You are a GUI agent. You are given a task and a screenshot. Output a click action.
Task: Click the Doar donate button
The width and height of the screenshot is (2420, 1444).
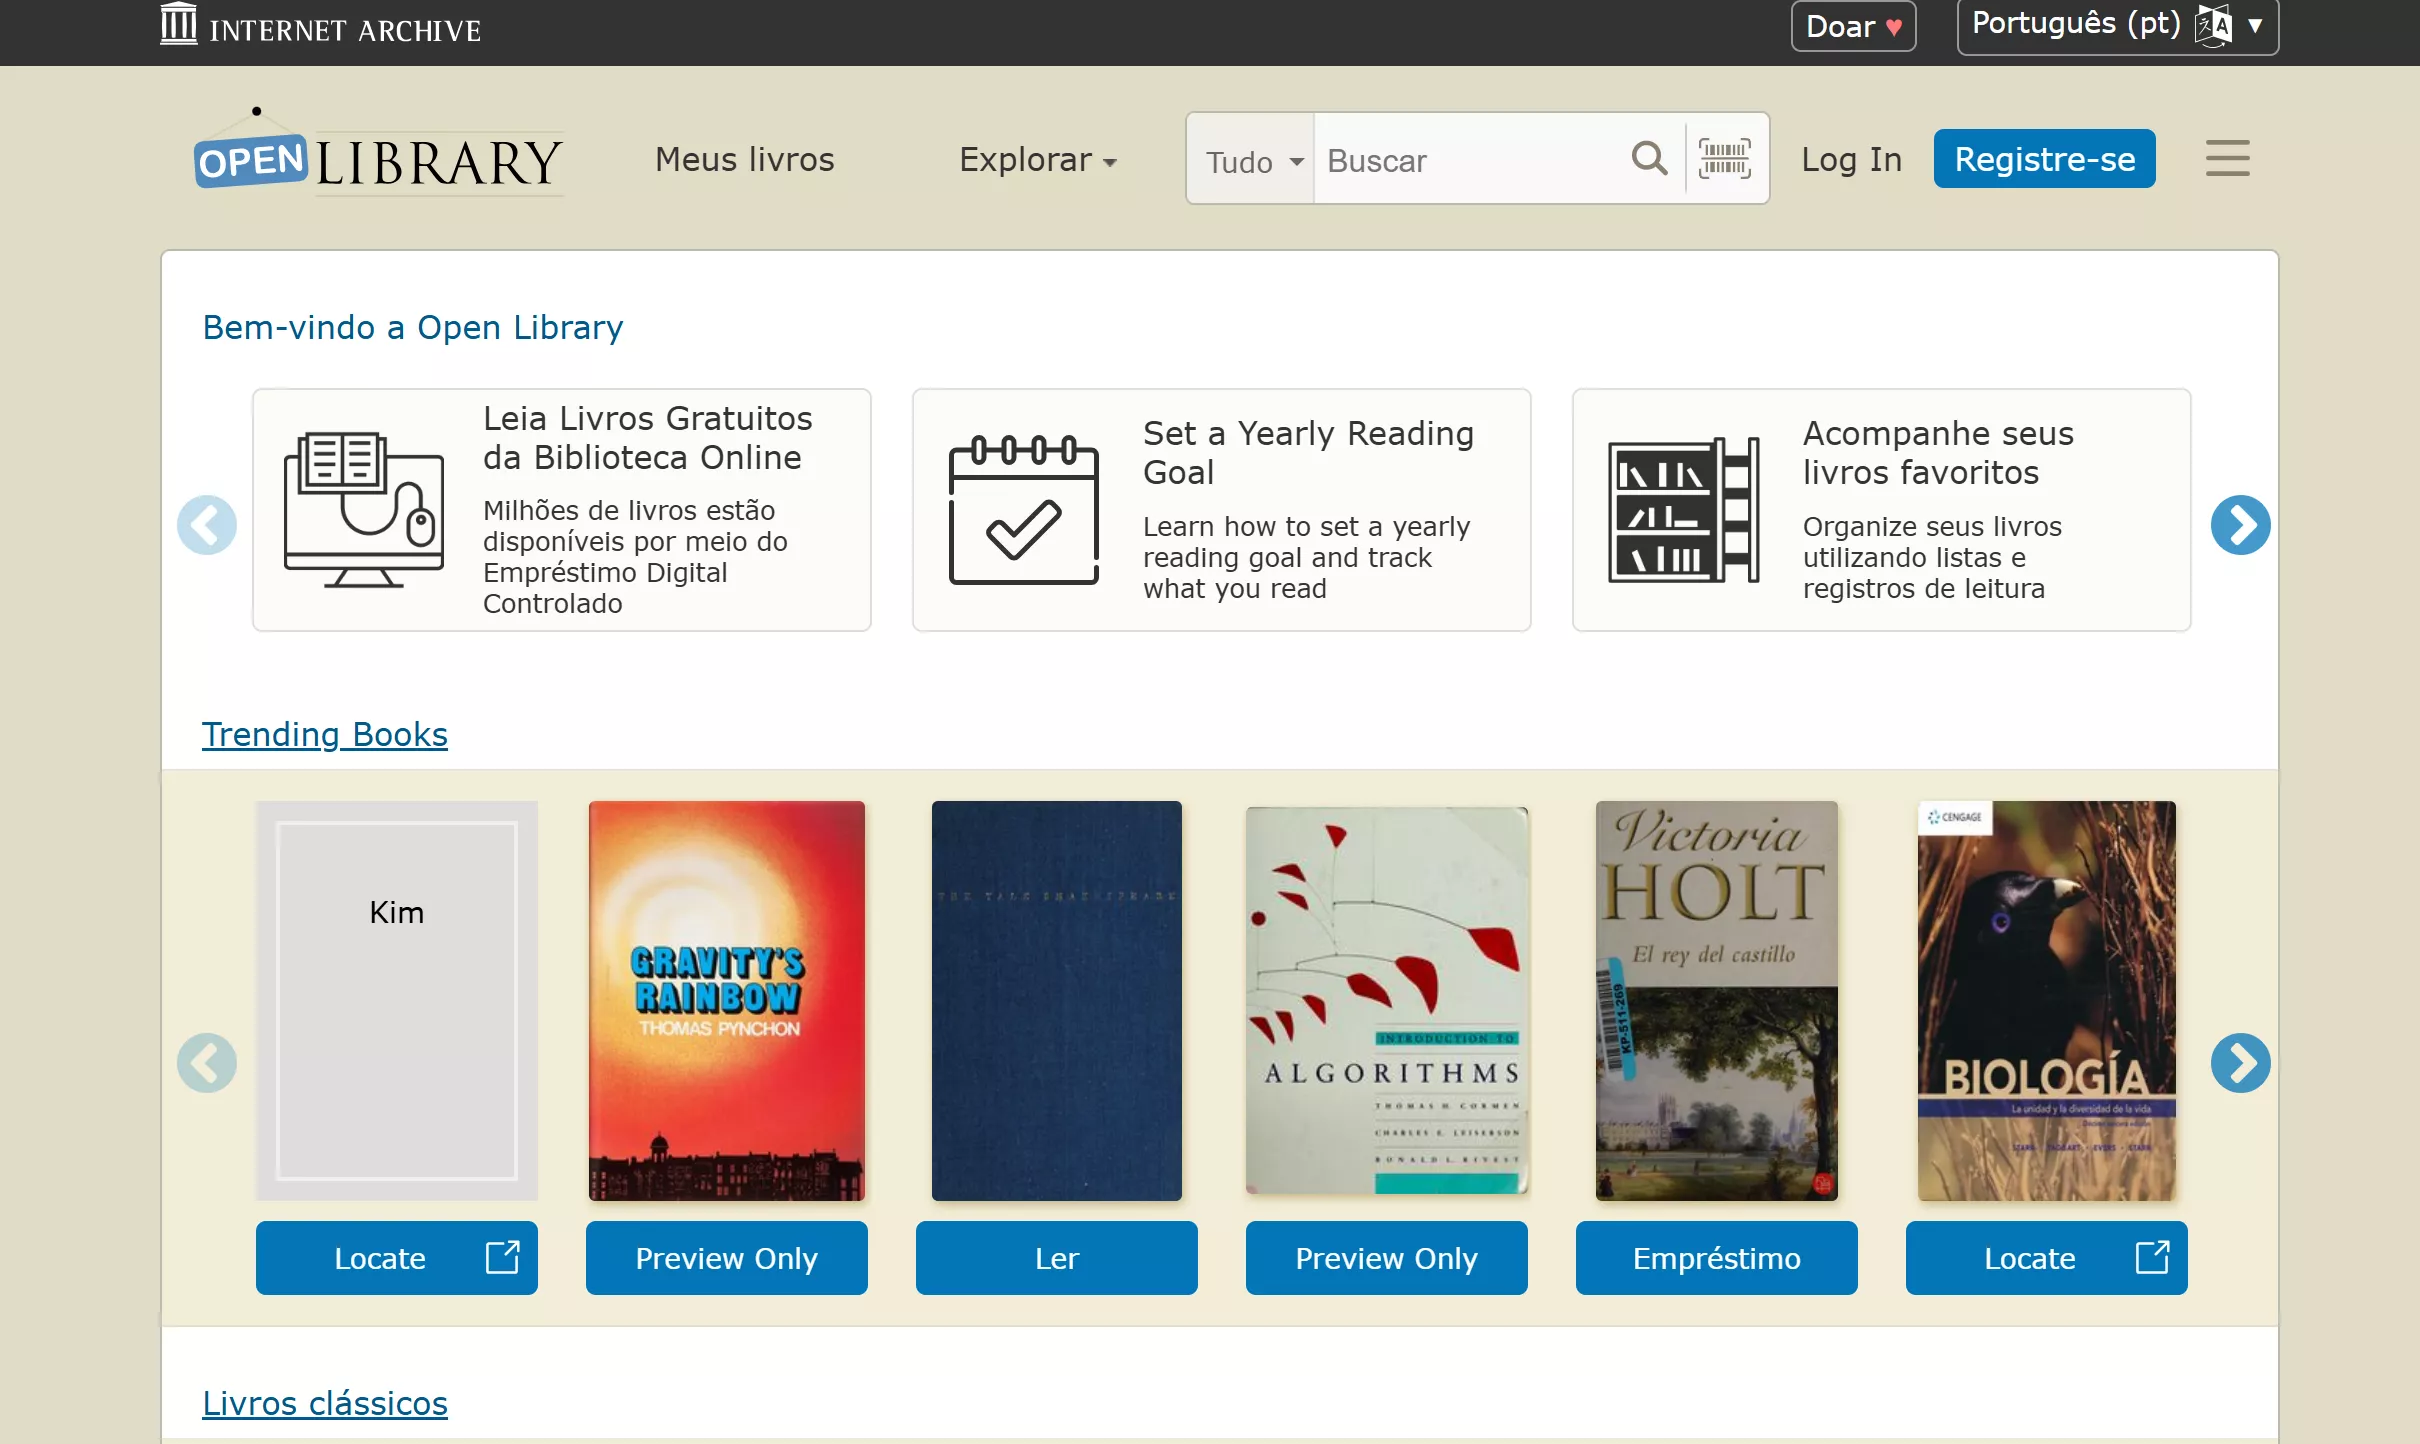pyautogui.click(x=1853, y=27)
